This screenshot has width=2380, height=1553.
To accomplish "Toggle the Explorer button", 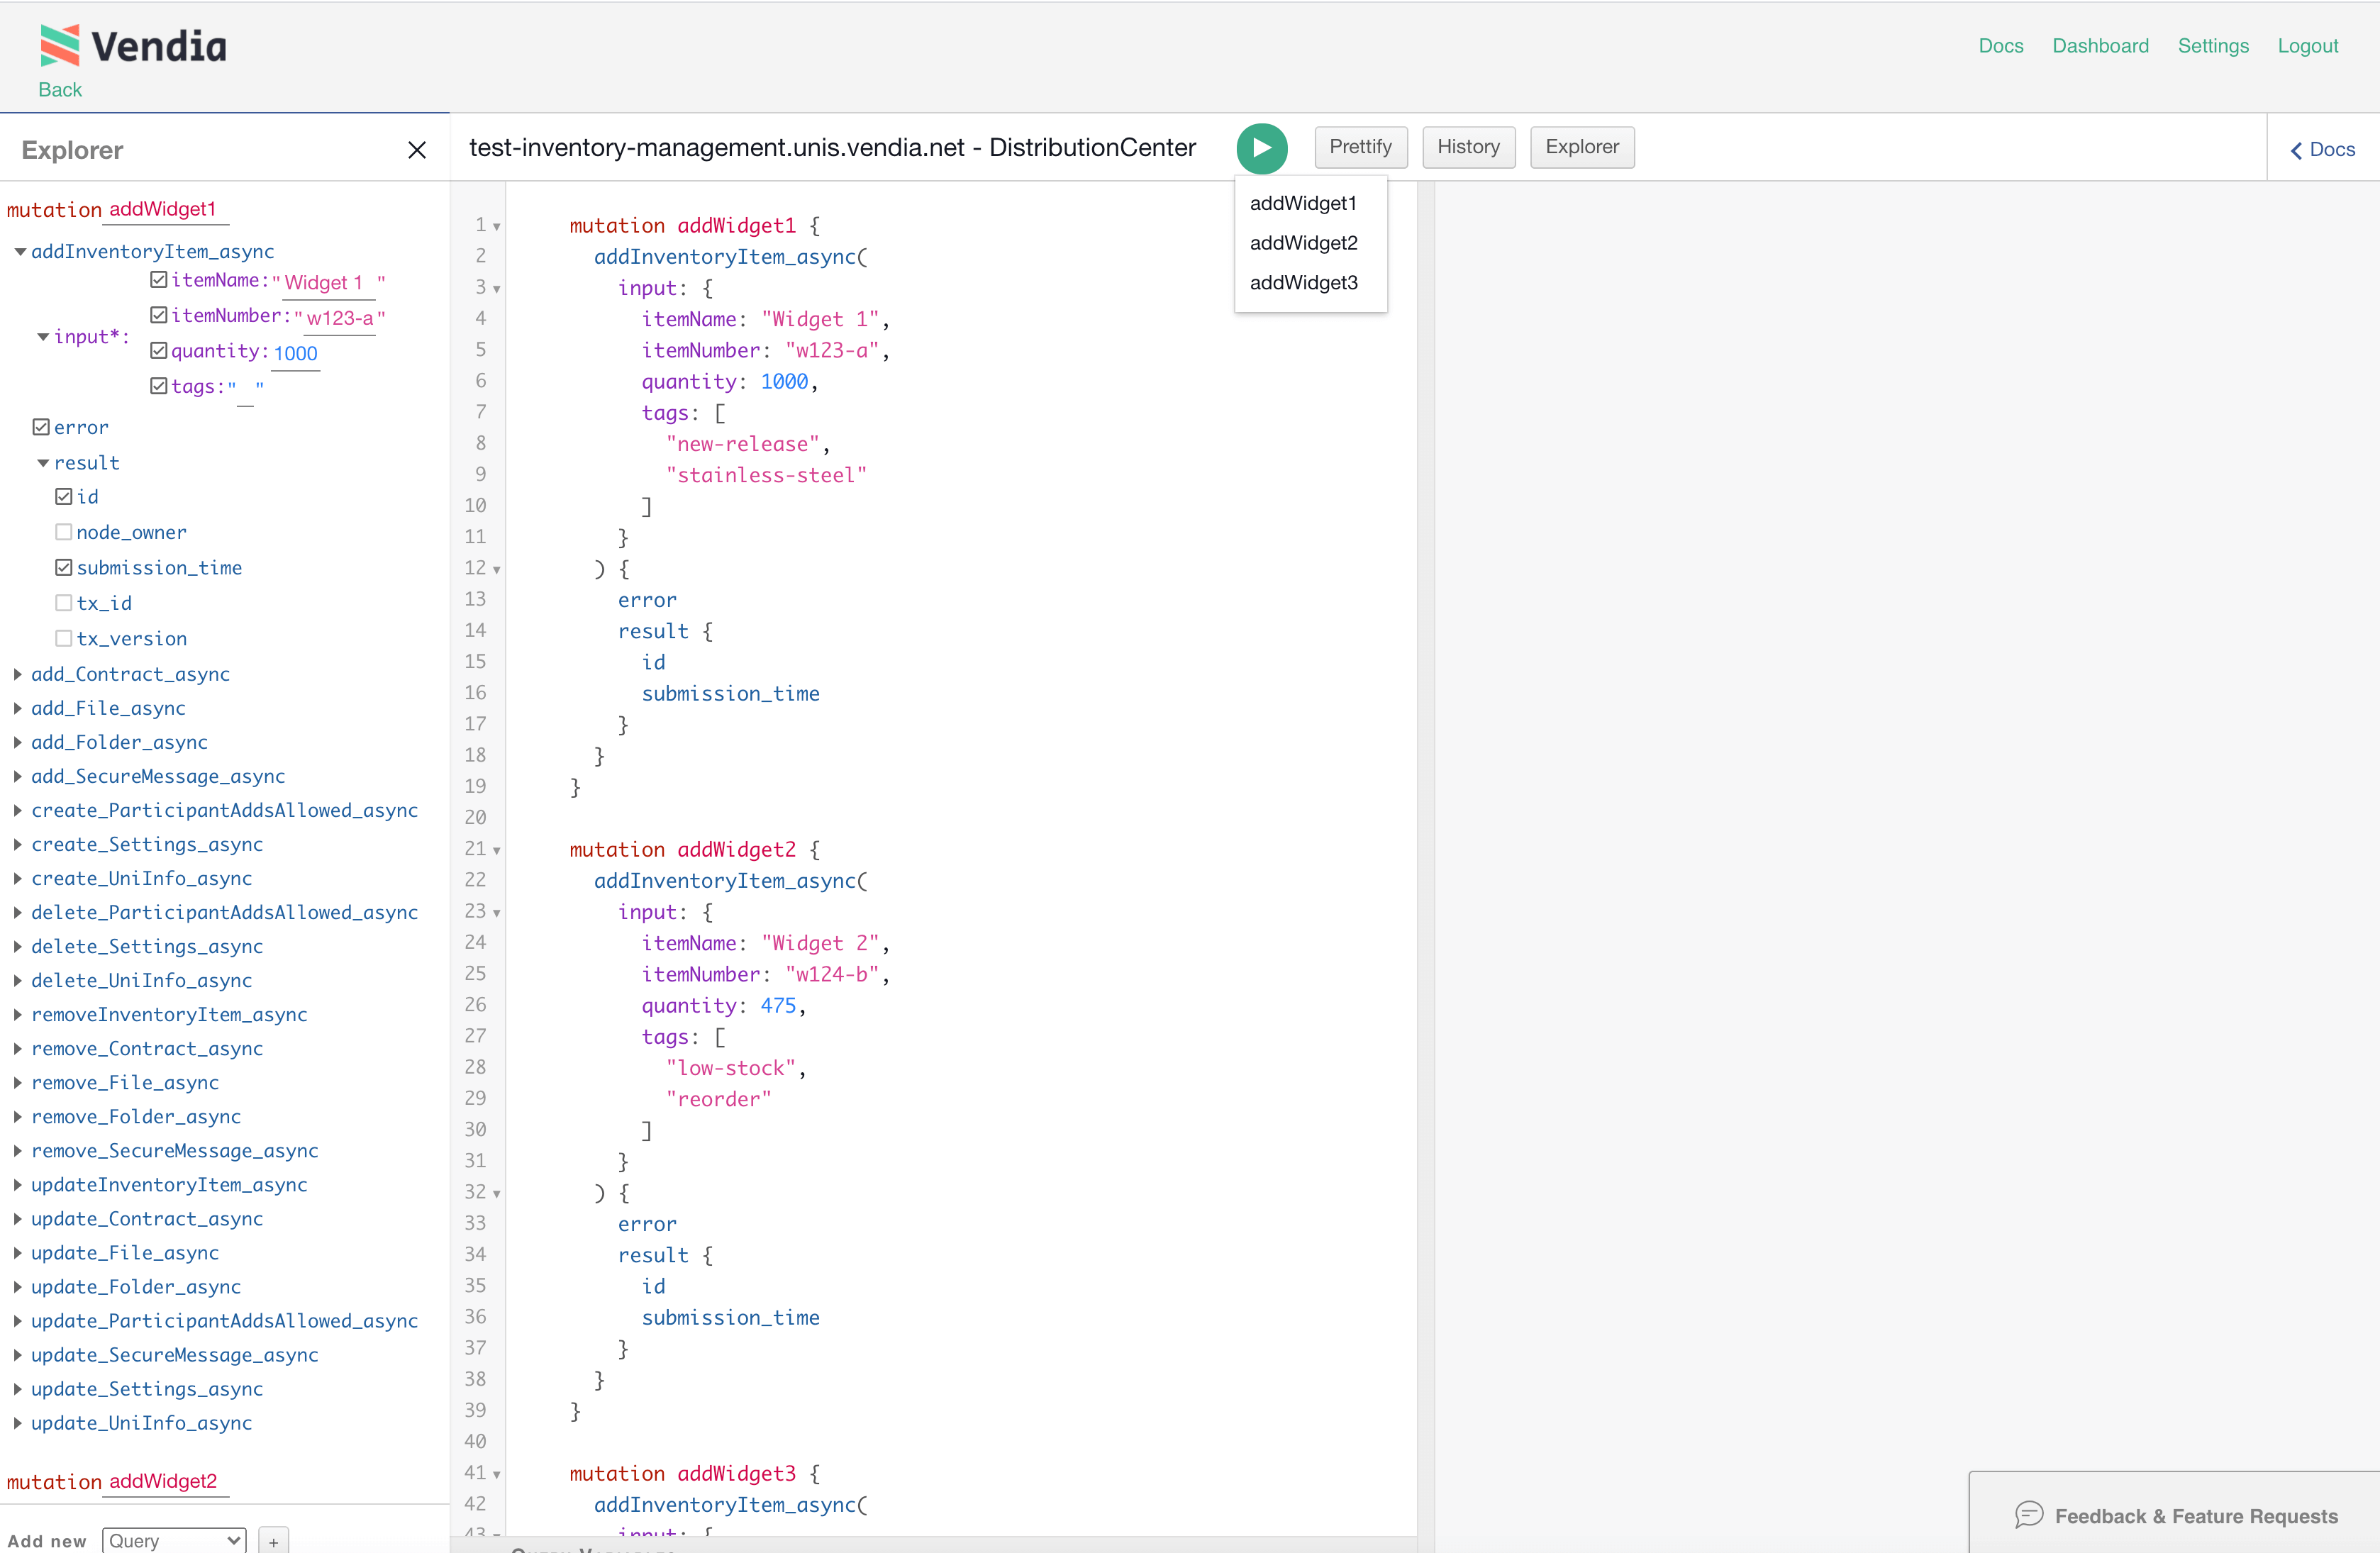I will [x=1581, y=147].
